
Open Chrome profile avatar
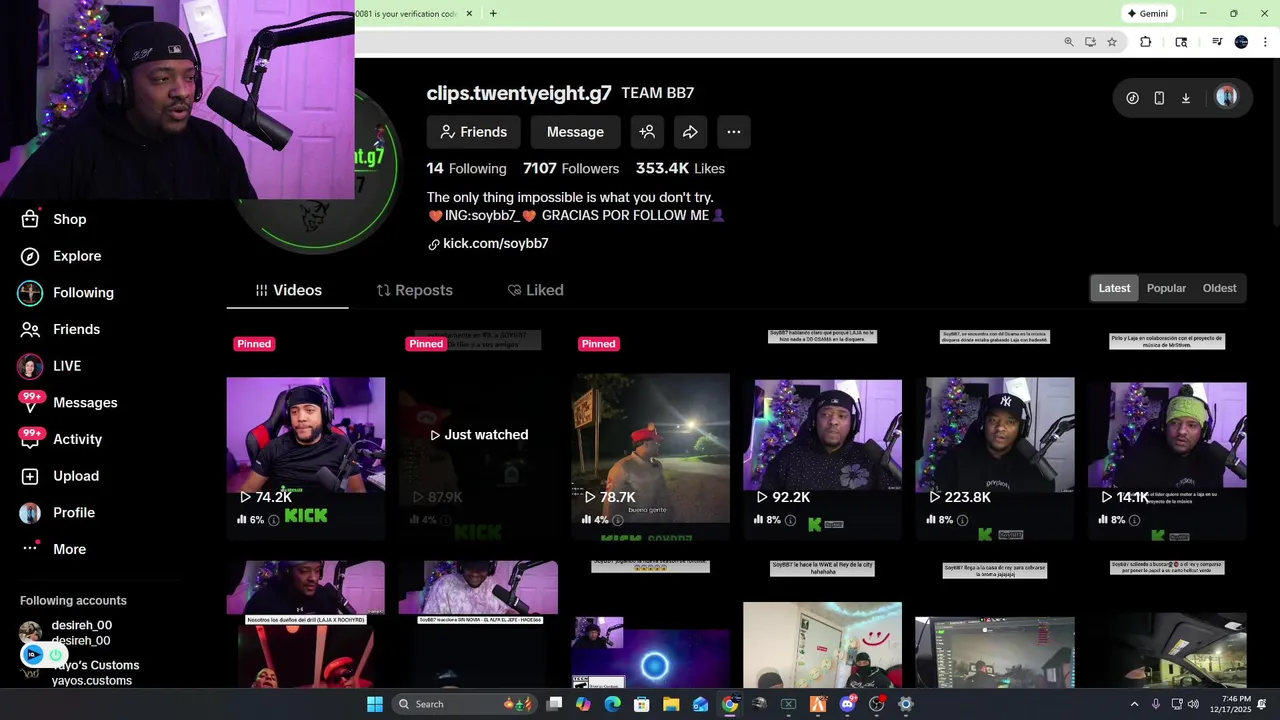pyautogui.click(x=1241, y=42)
